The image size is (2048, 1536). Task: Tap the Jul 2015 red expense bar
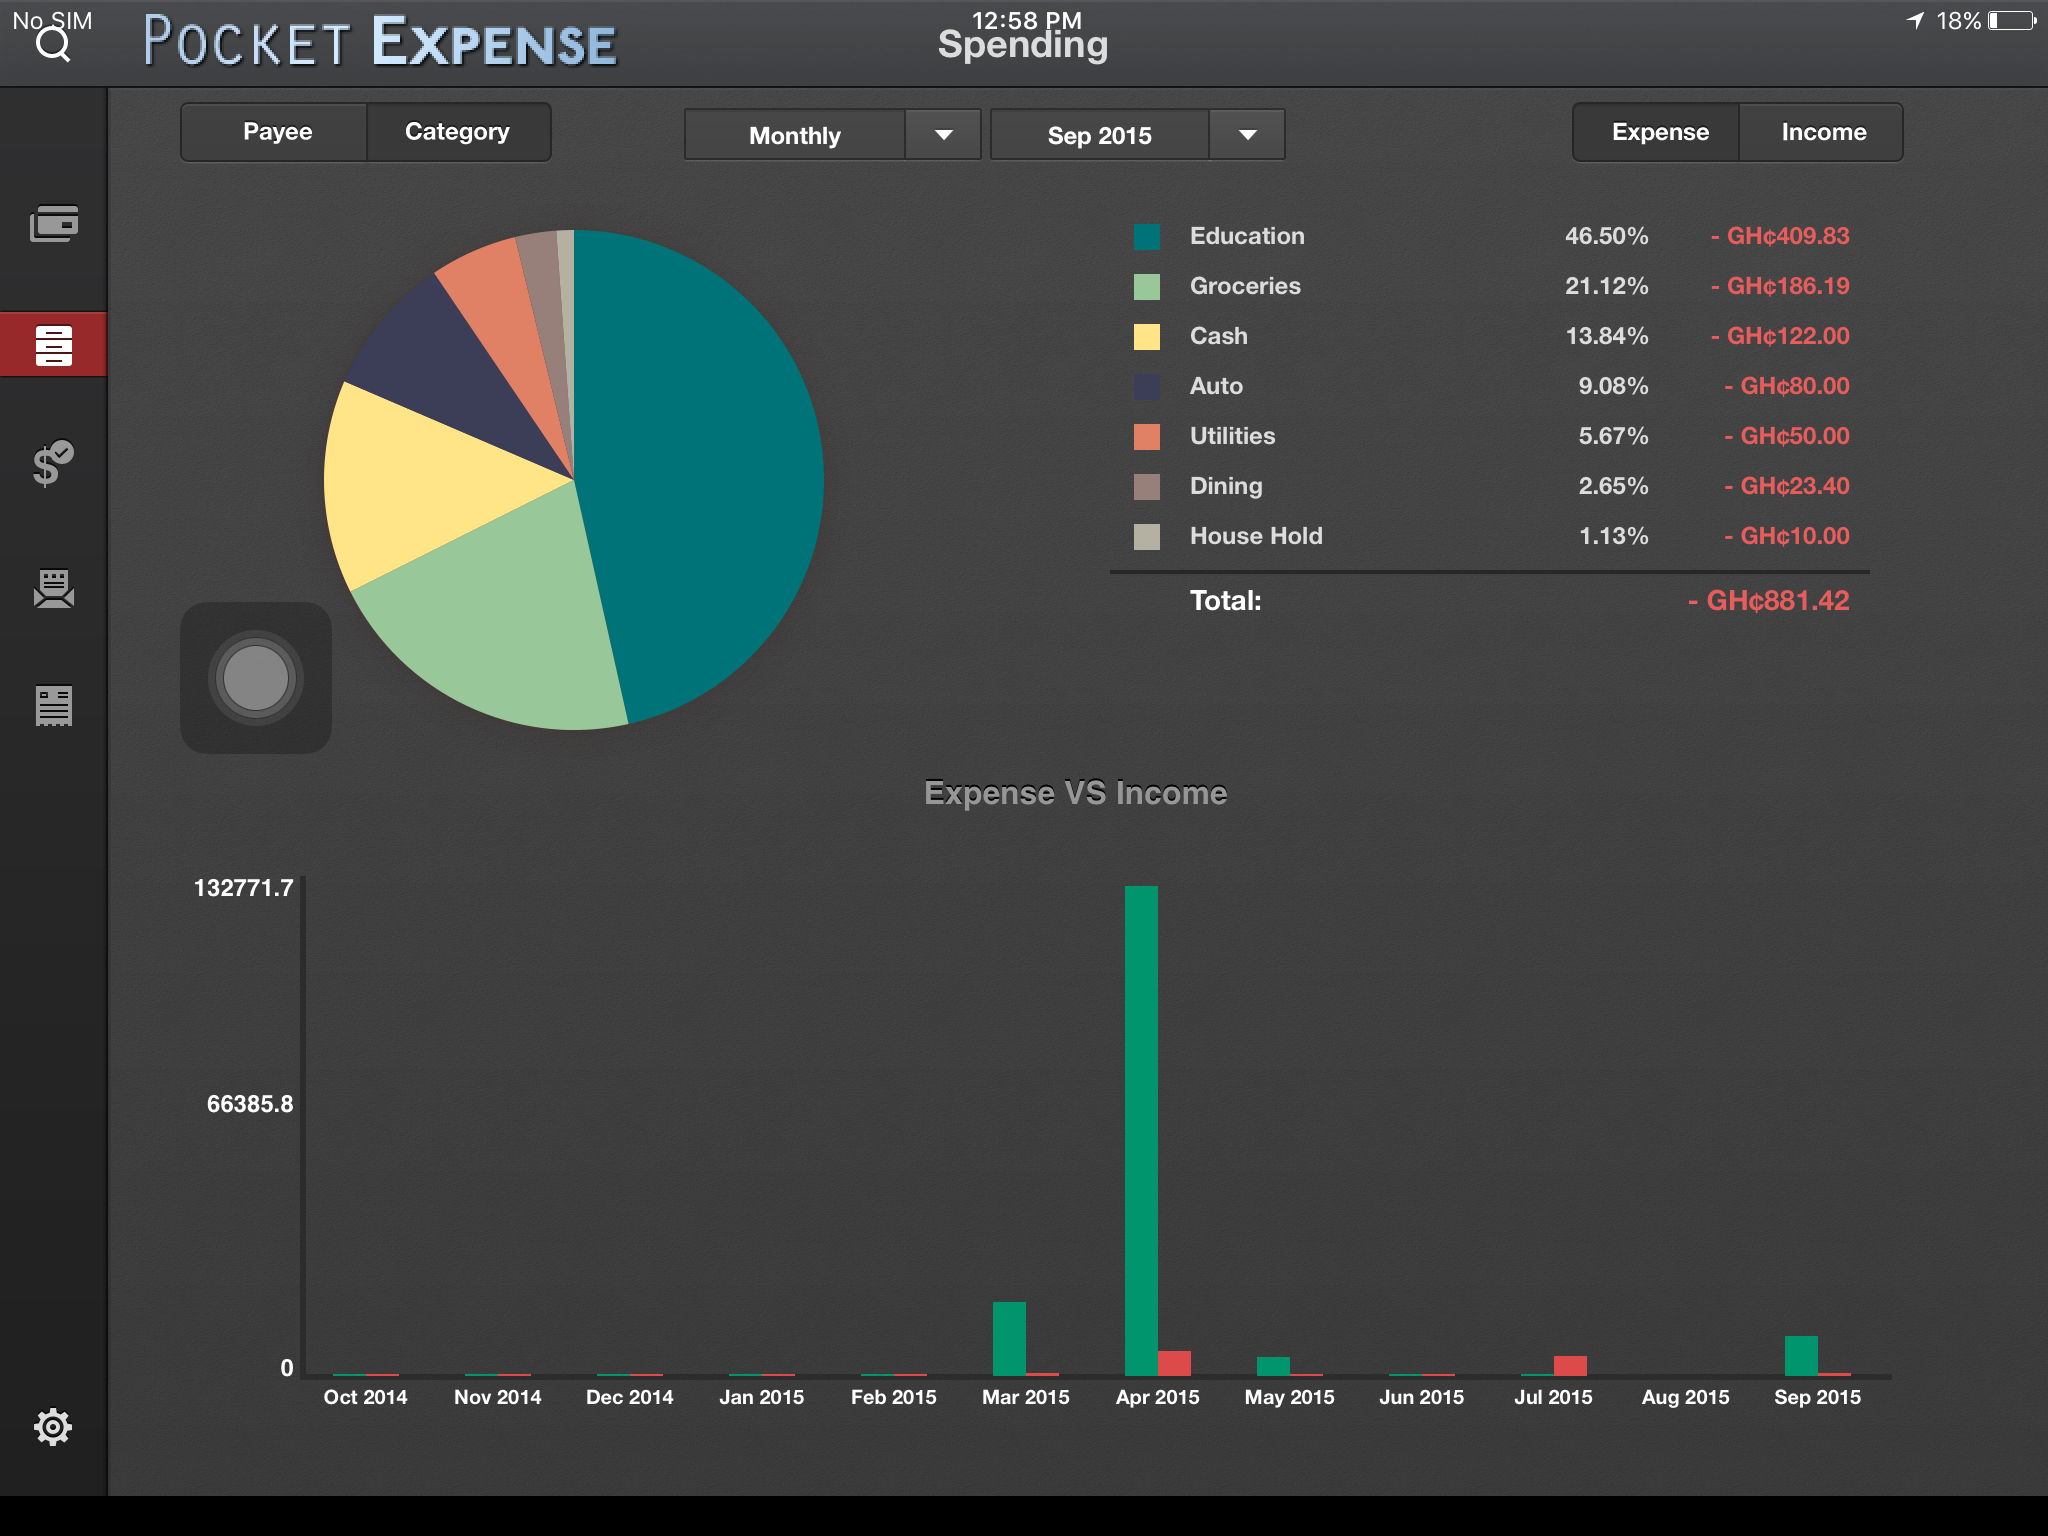tap(1570, 1366)
